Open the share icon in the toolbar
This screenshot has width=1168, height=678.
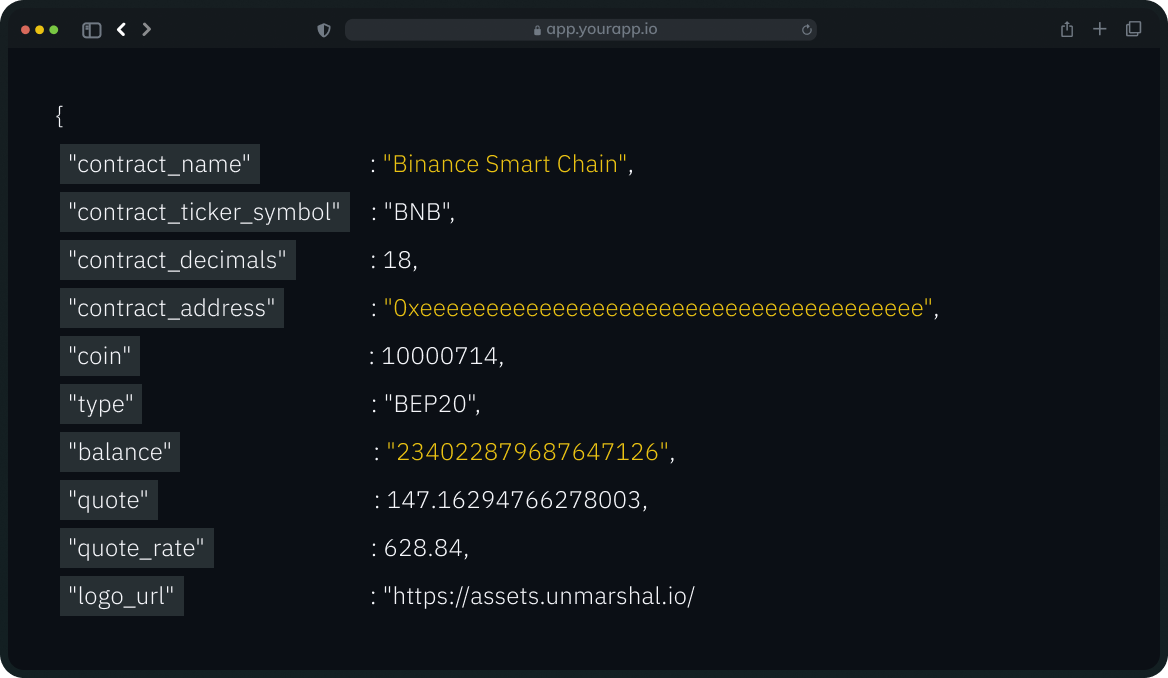point(1067,30)
